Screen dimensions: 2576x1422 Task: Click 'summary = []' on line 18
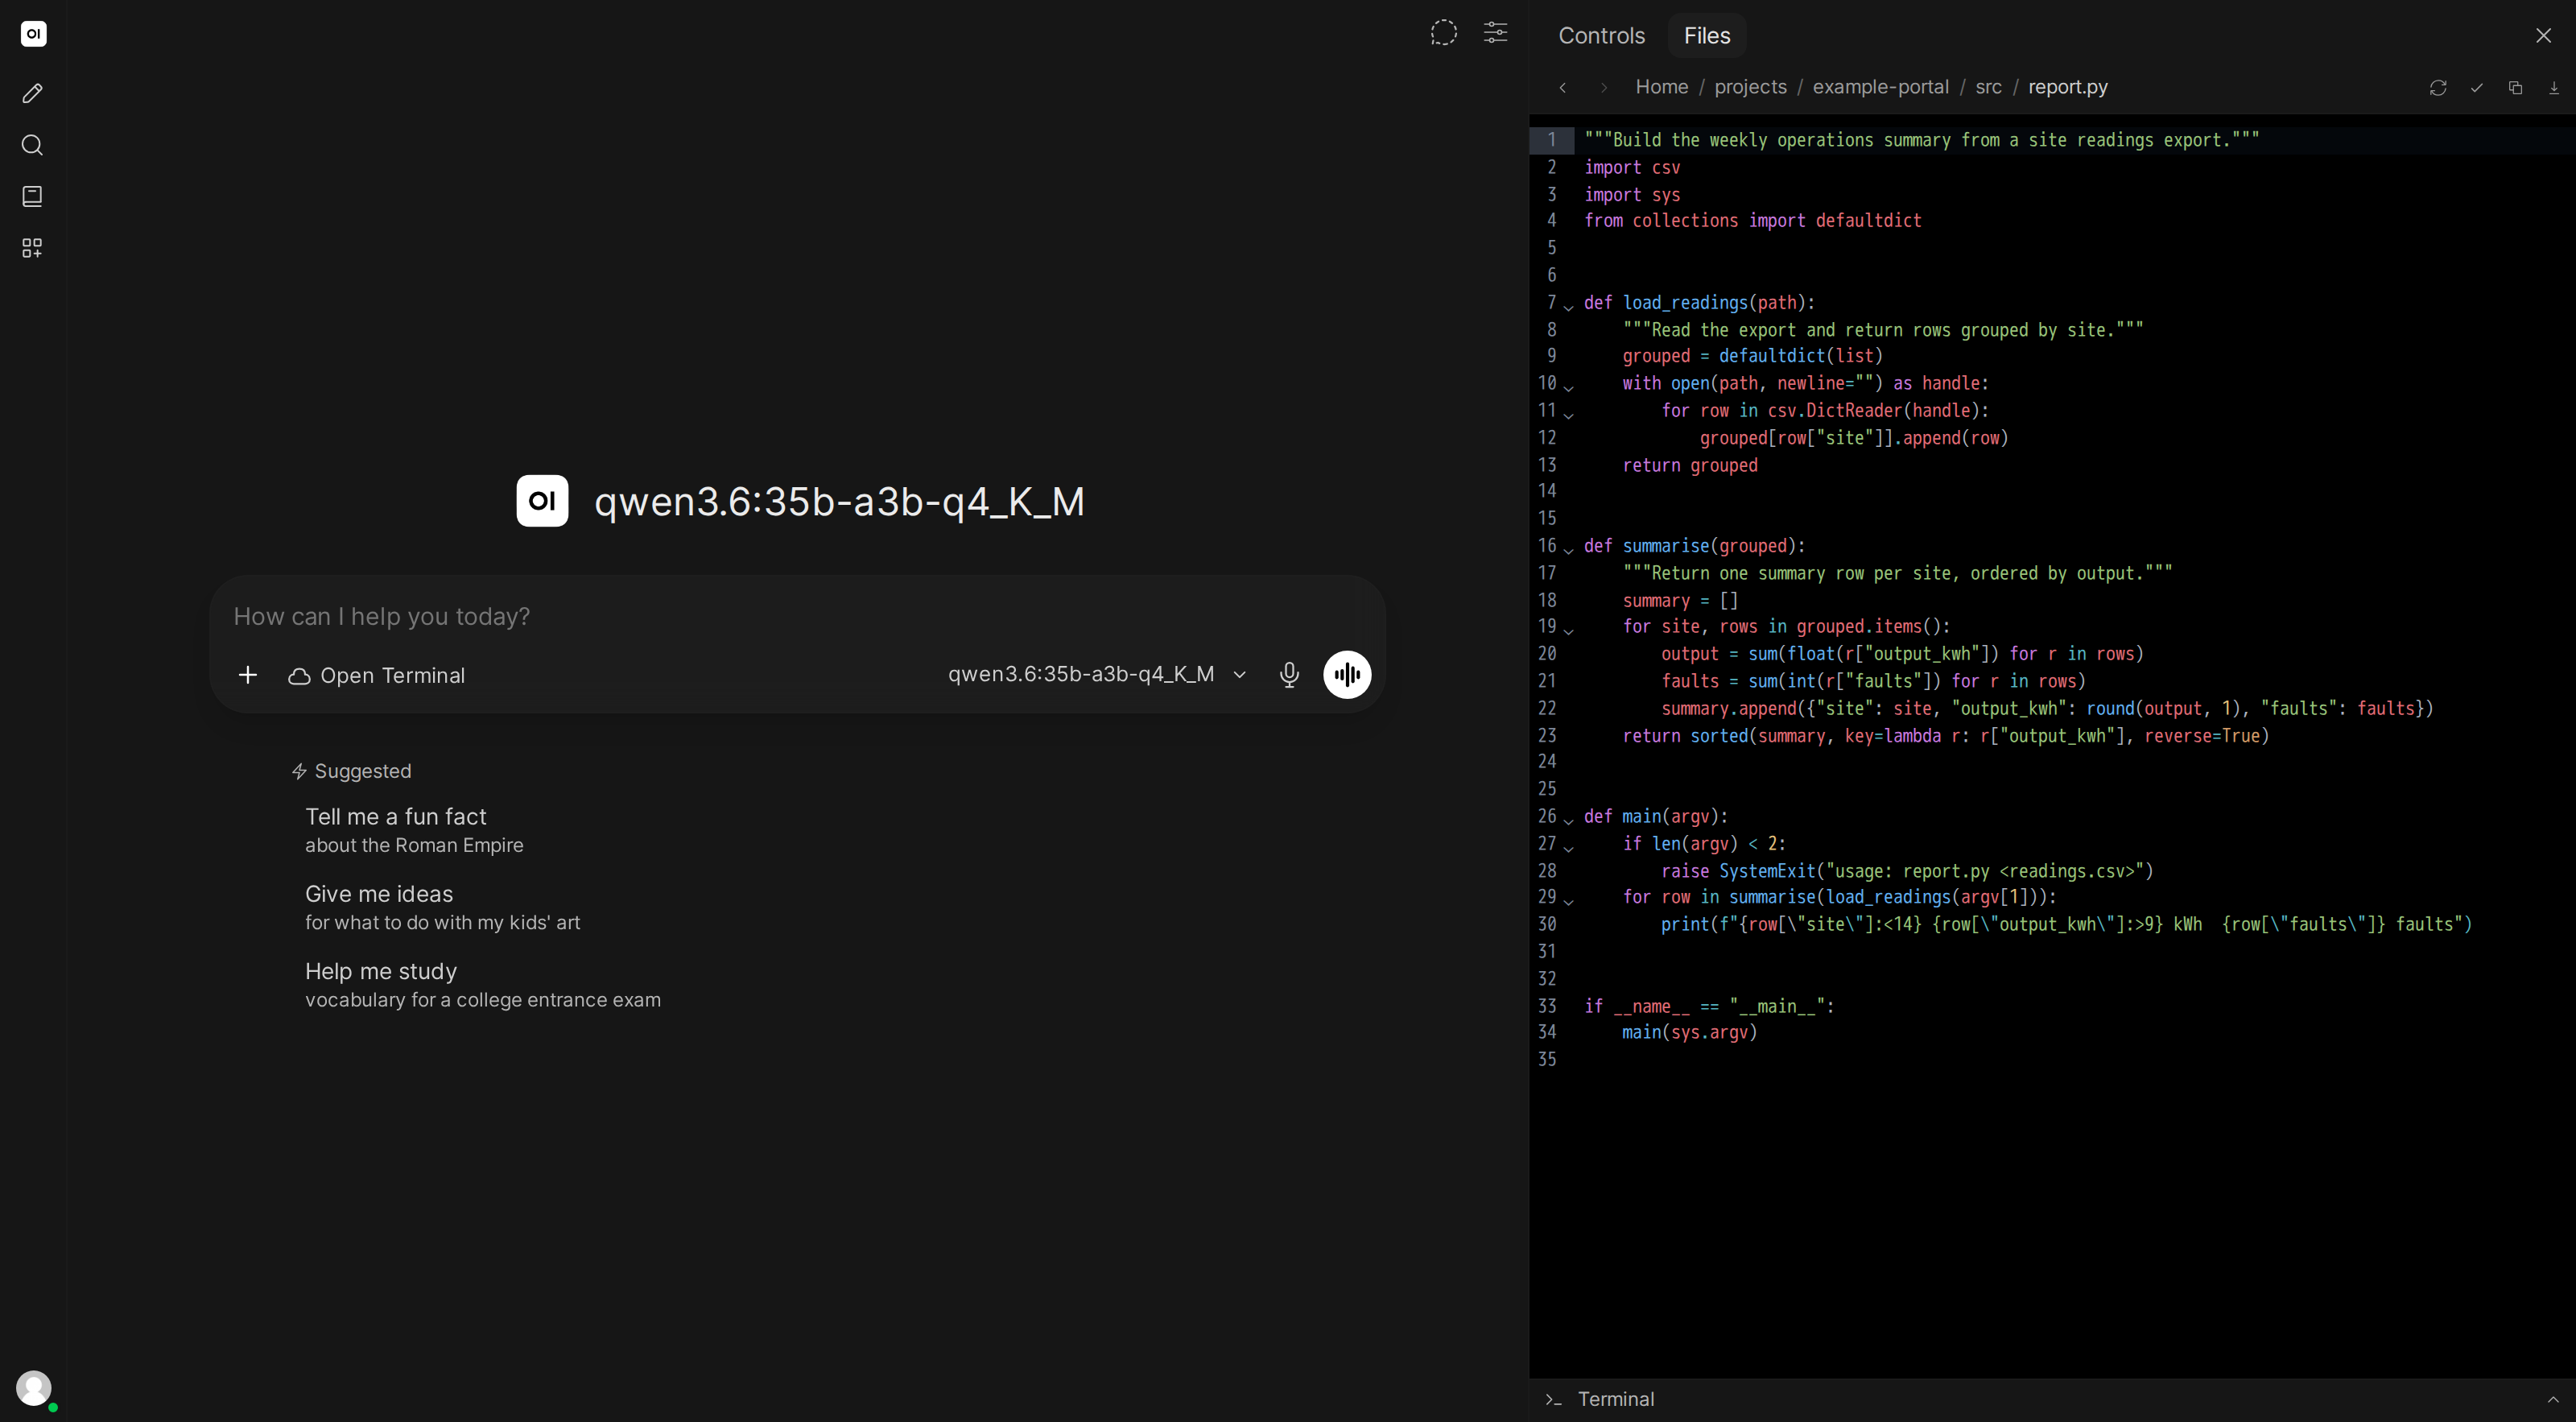coord(1680,600)
